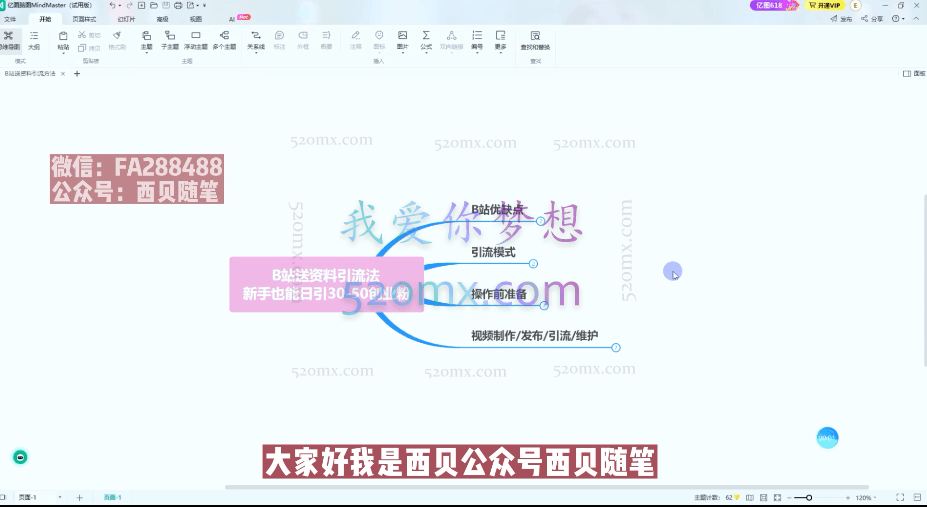Open Find and Replace (查找和替换)
Image resolution: width=927 pixels, height=507 pixels.
coord(535,40)
